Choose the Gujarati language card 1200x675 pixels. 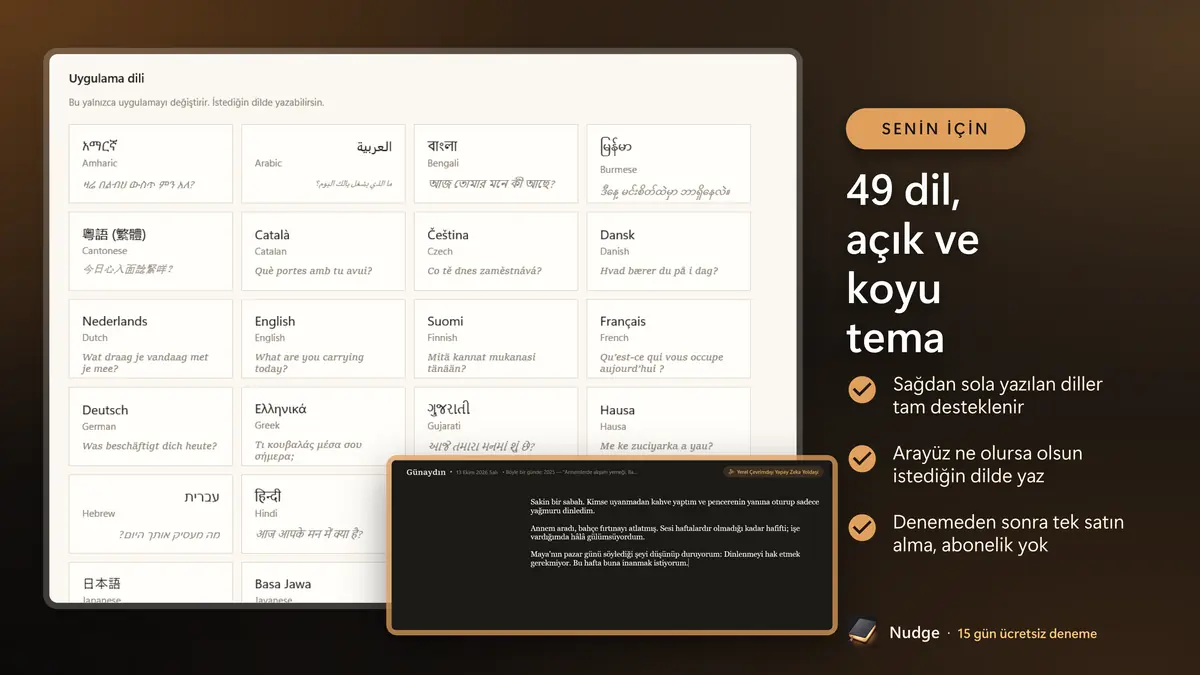[x=496, y=421]
